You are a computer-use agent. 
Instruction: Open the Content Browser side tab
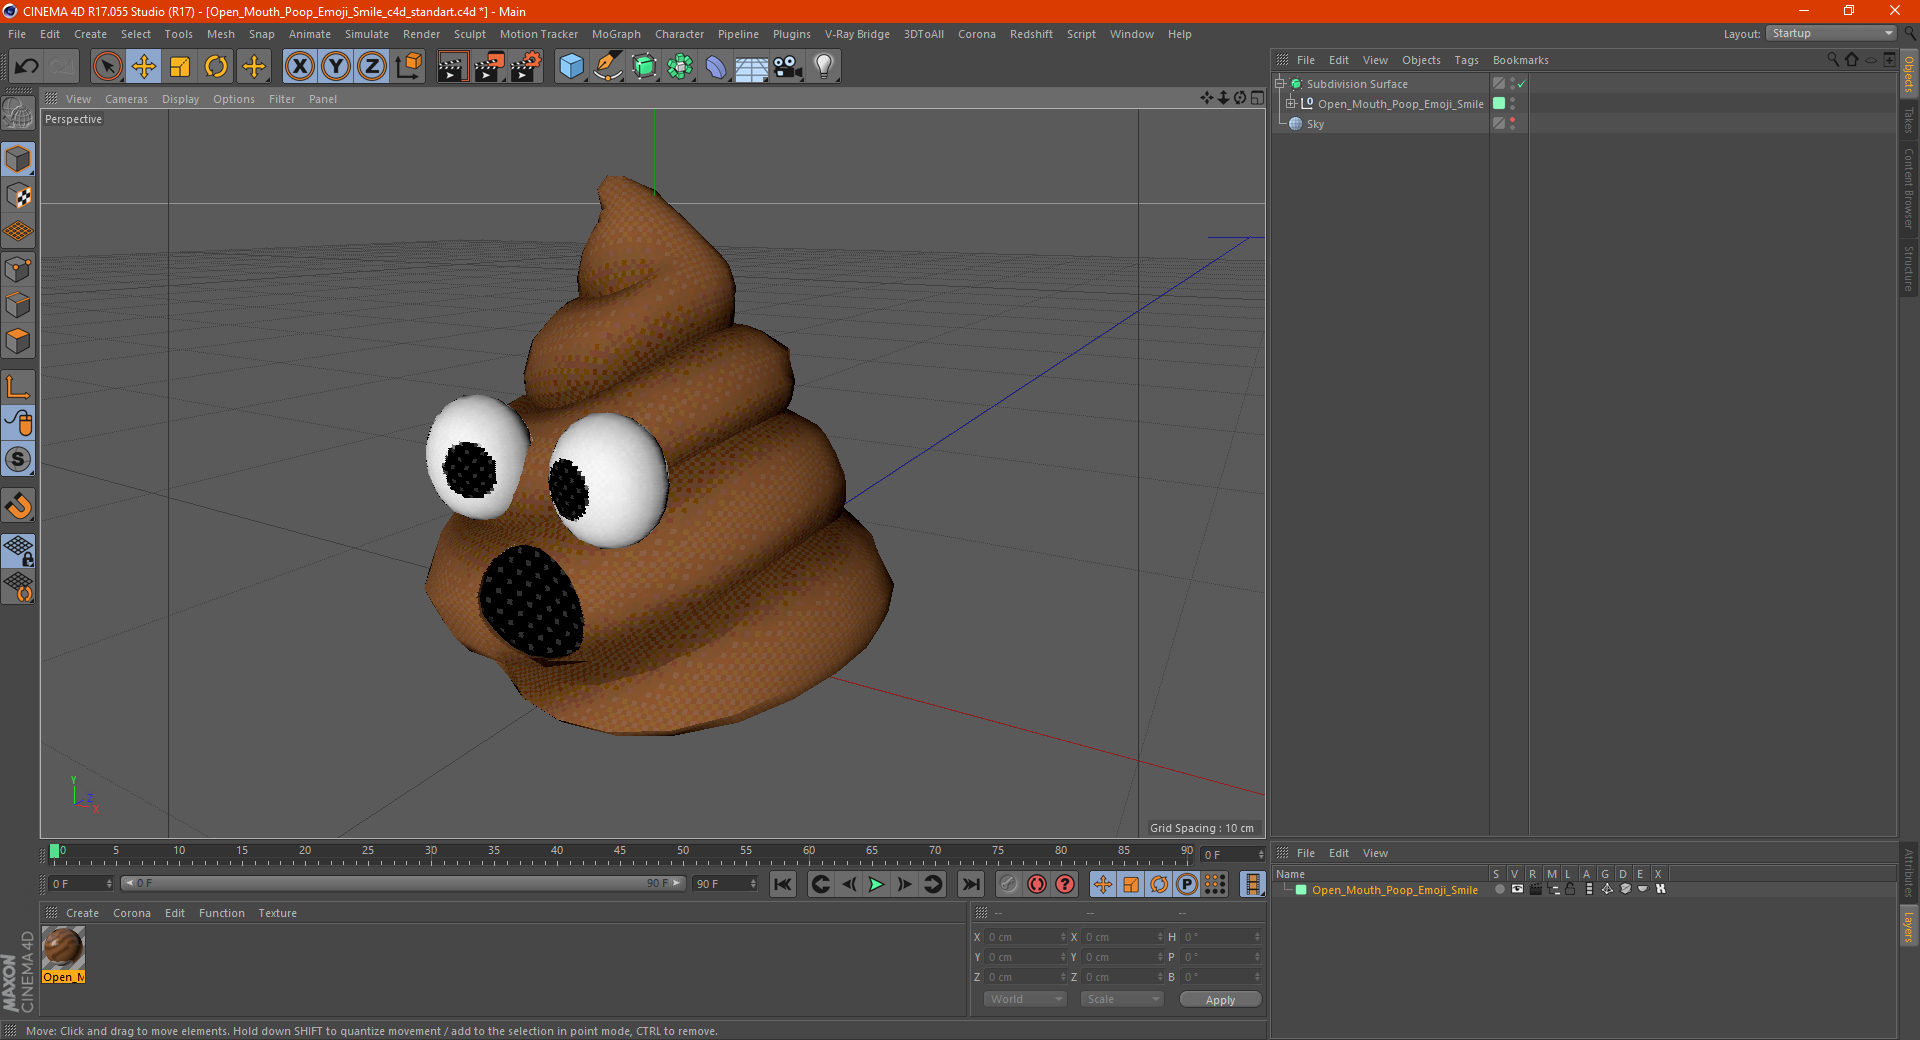(1909, 188)
